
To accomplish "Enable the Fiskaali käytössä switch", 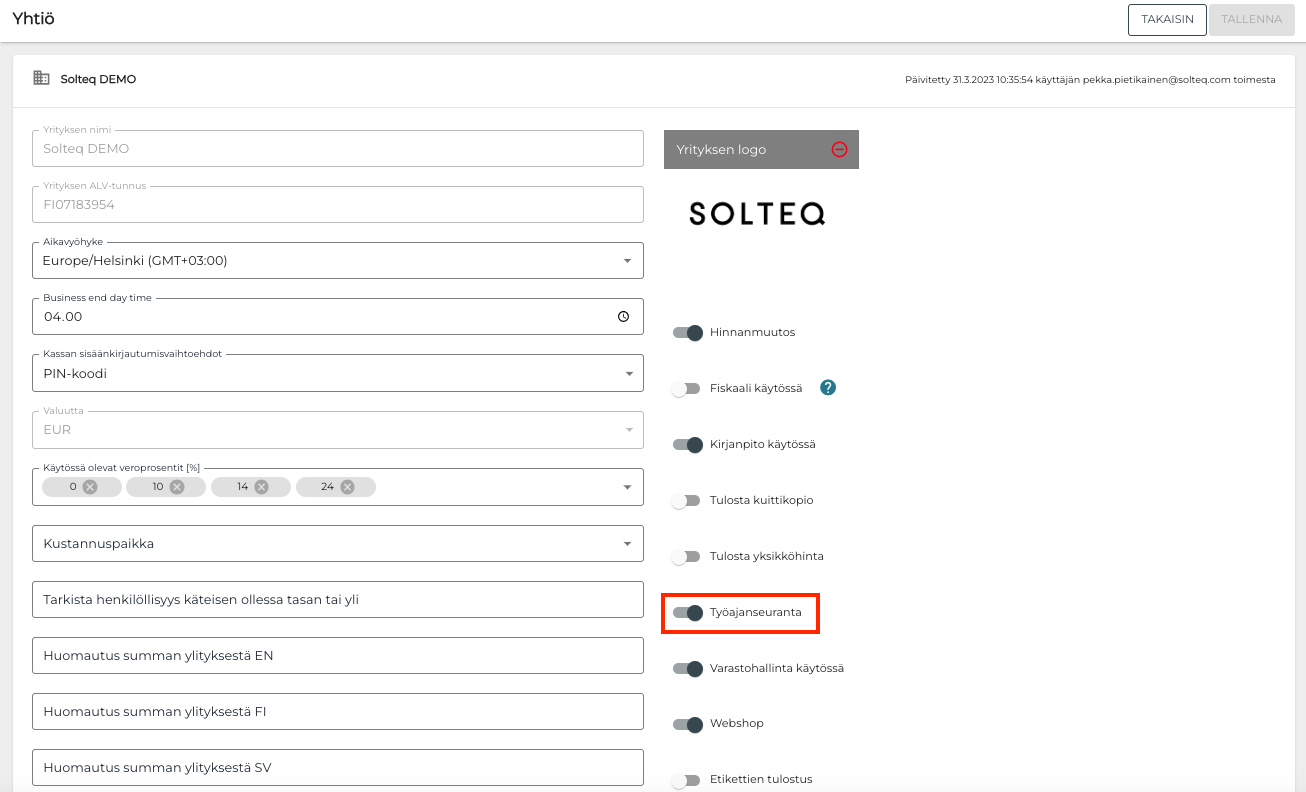I will 686,389.
